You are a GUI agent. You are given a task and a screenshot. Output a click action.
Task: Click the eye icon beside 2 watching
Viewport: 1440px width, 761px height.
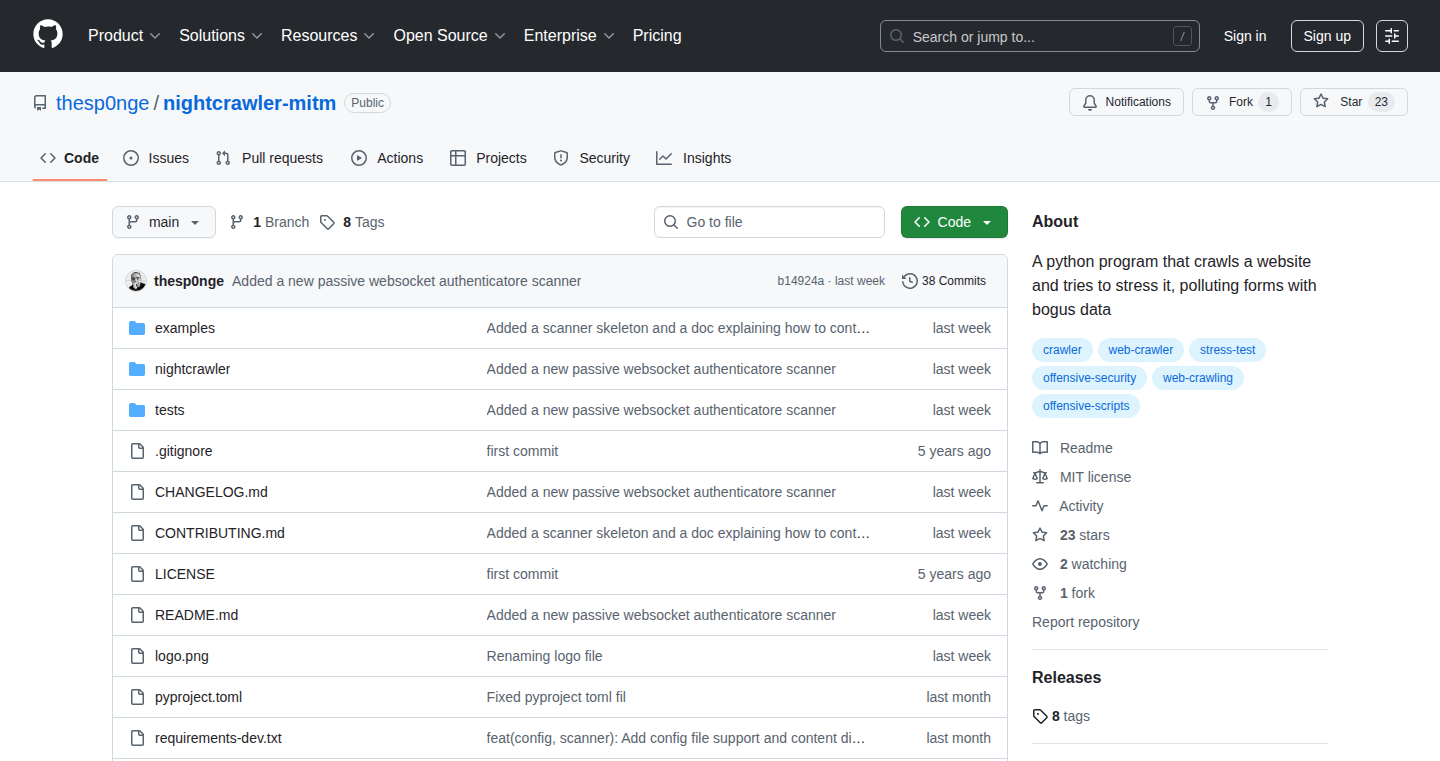point(1040,564)
